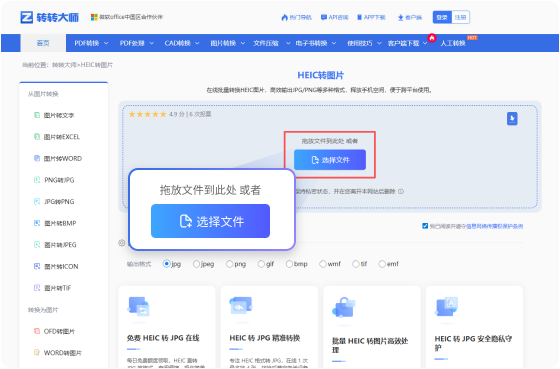Click the 批量 HEIC 转图片高效处理 card title
Viewport: 560px width, 369px height.
pos(370,345)
